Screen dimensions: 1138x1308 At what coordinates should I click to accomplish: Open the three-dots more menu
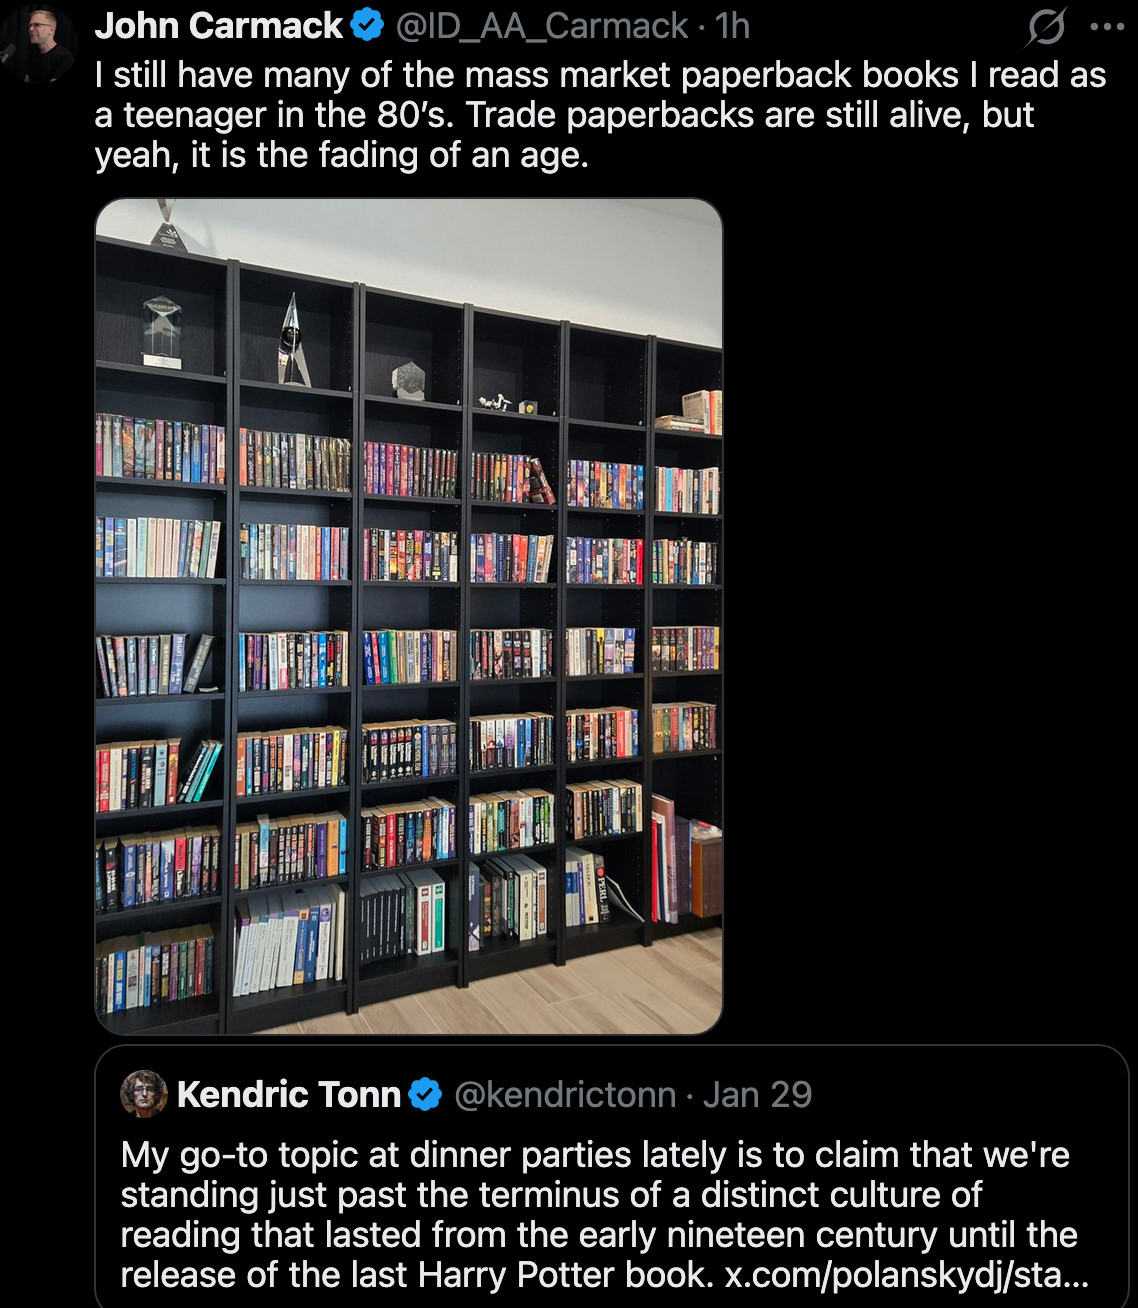(x=1107, y=27)
